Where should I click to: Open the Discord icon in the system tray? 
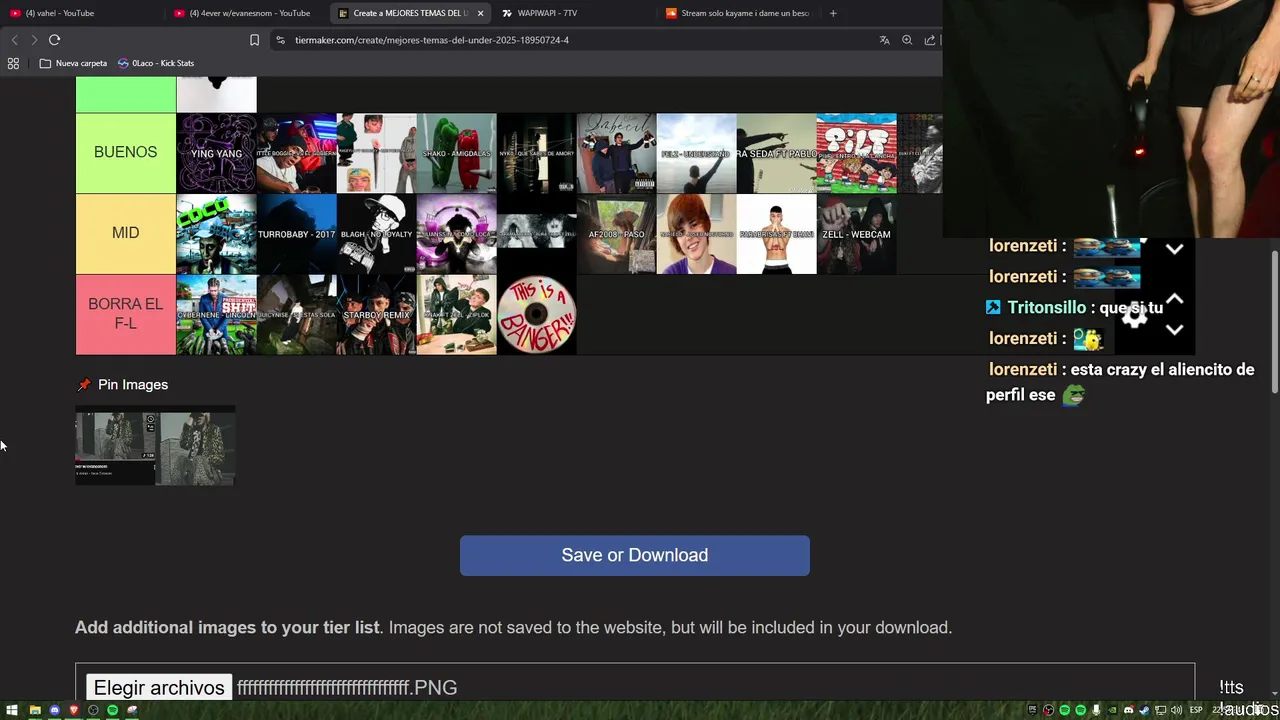point(1129,710)
